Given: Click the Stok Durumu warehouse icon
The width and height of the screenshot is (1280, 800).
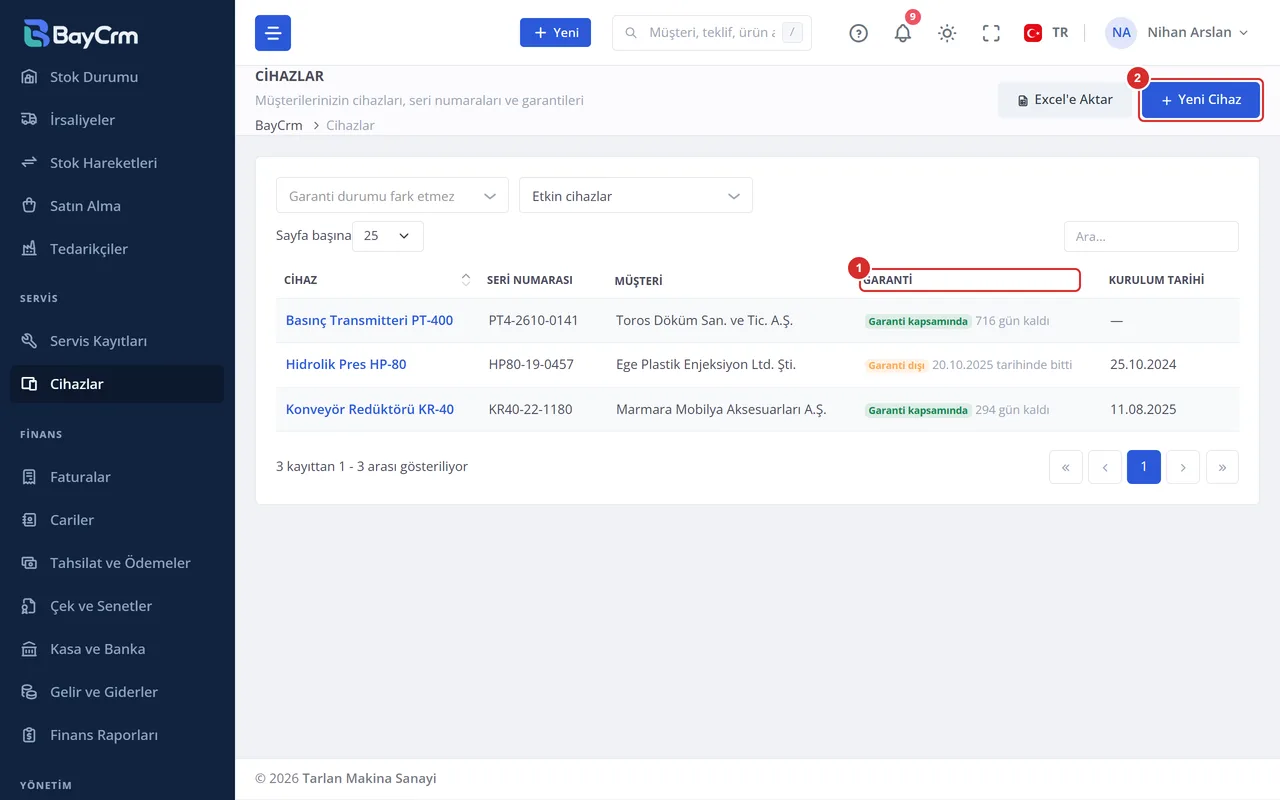Looking at the screenshot, I should coord(30,77).
